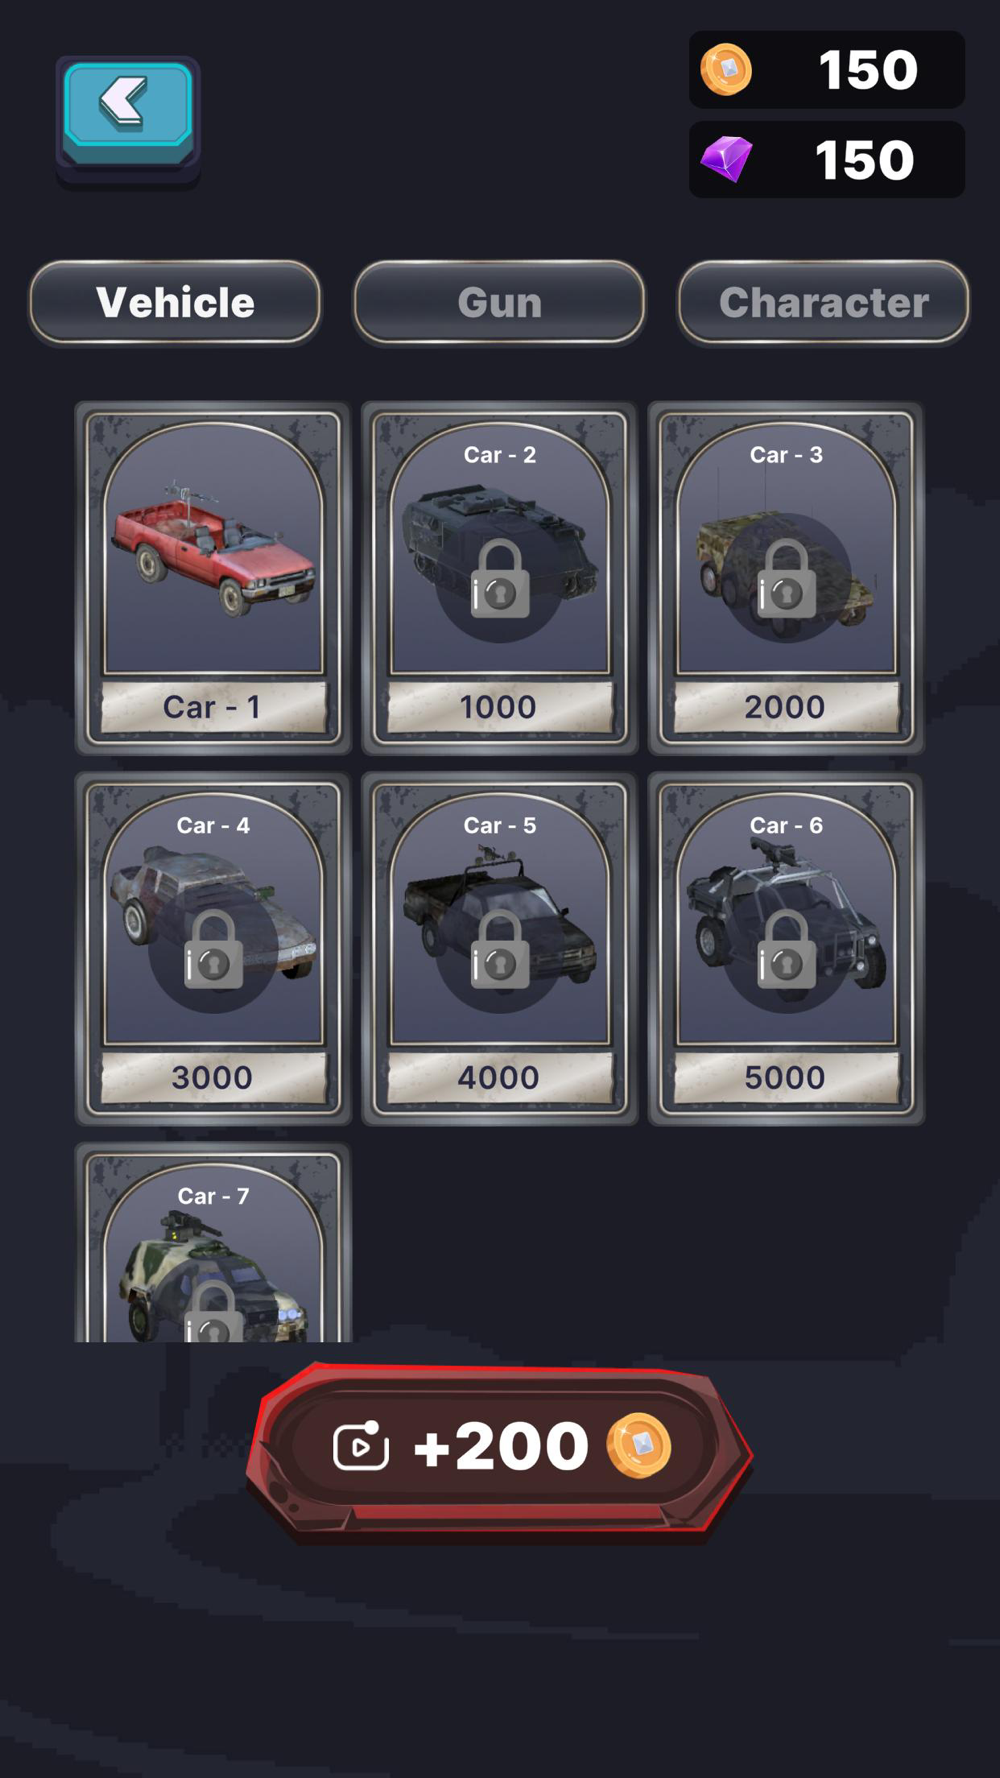Watch ad for +200 coins

coord(499,1448)
